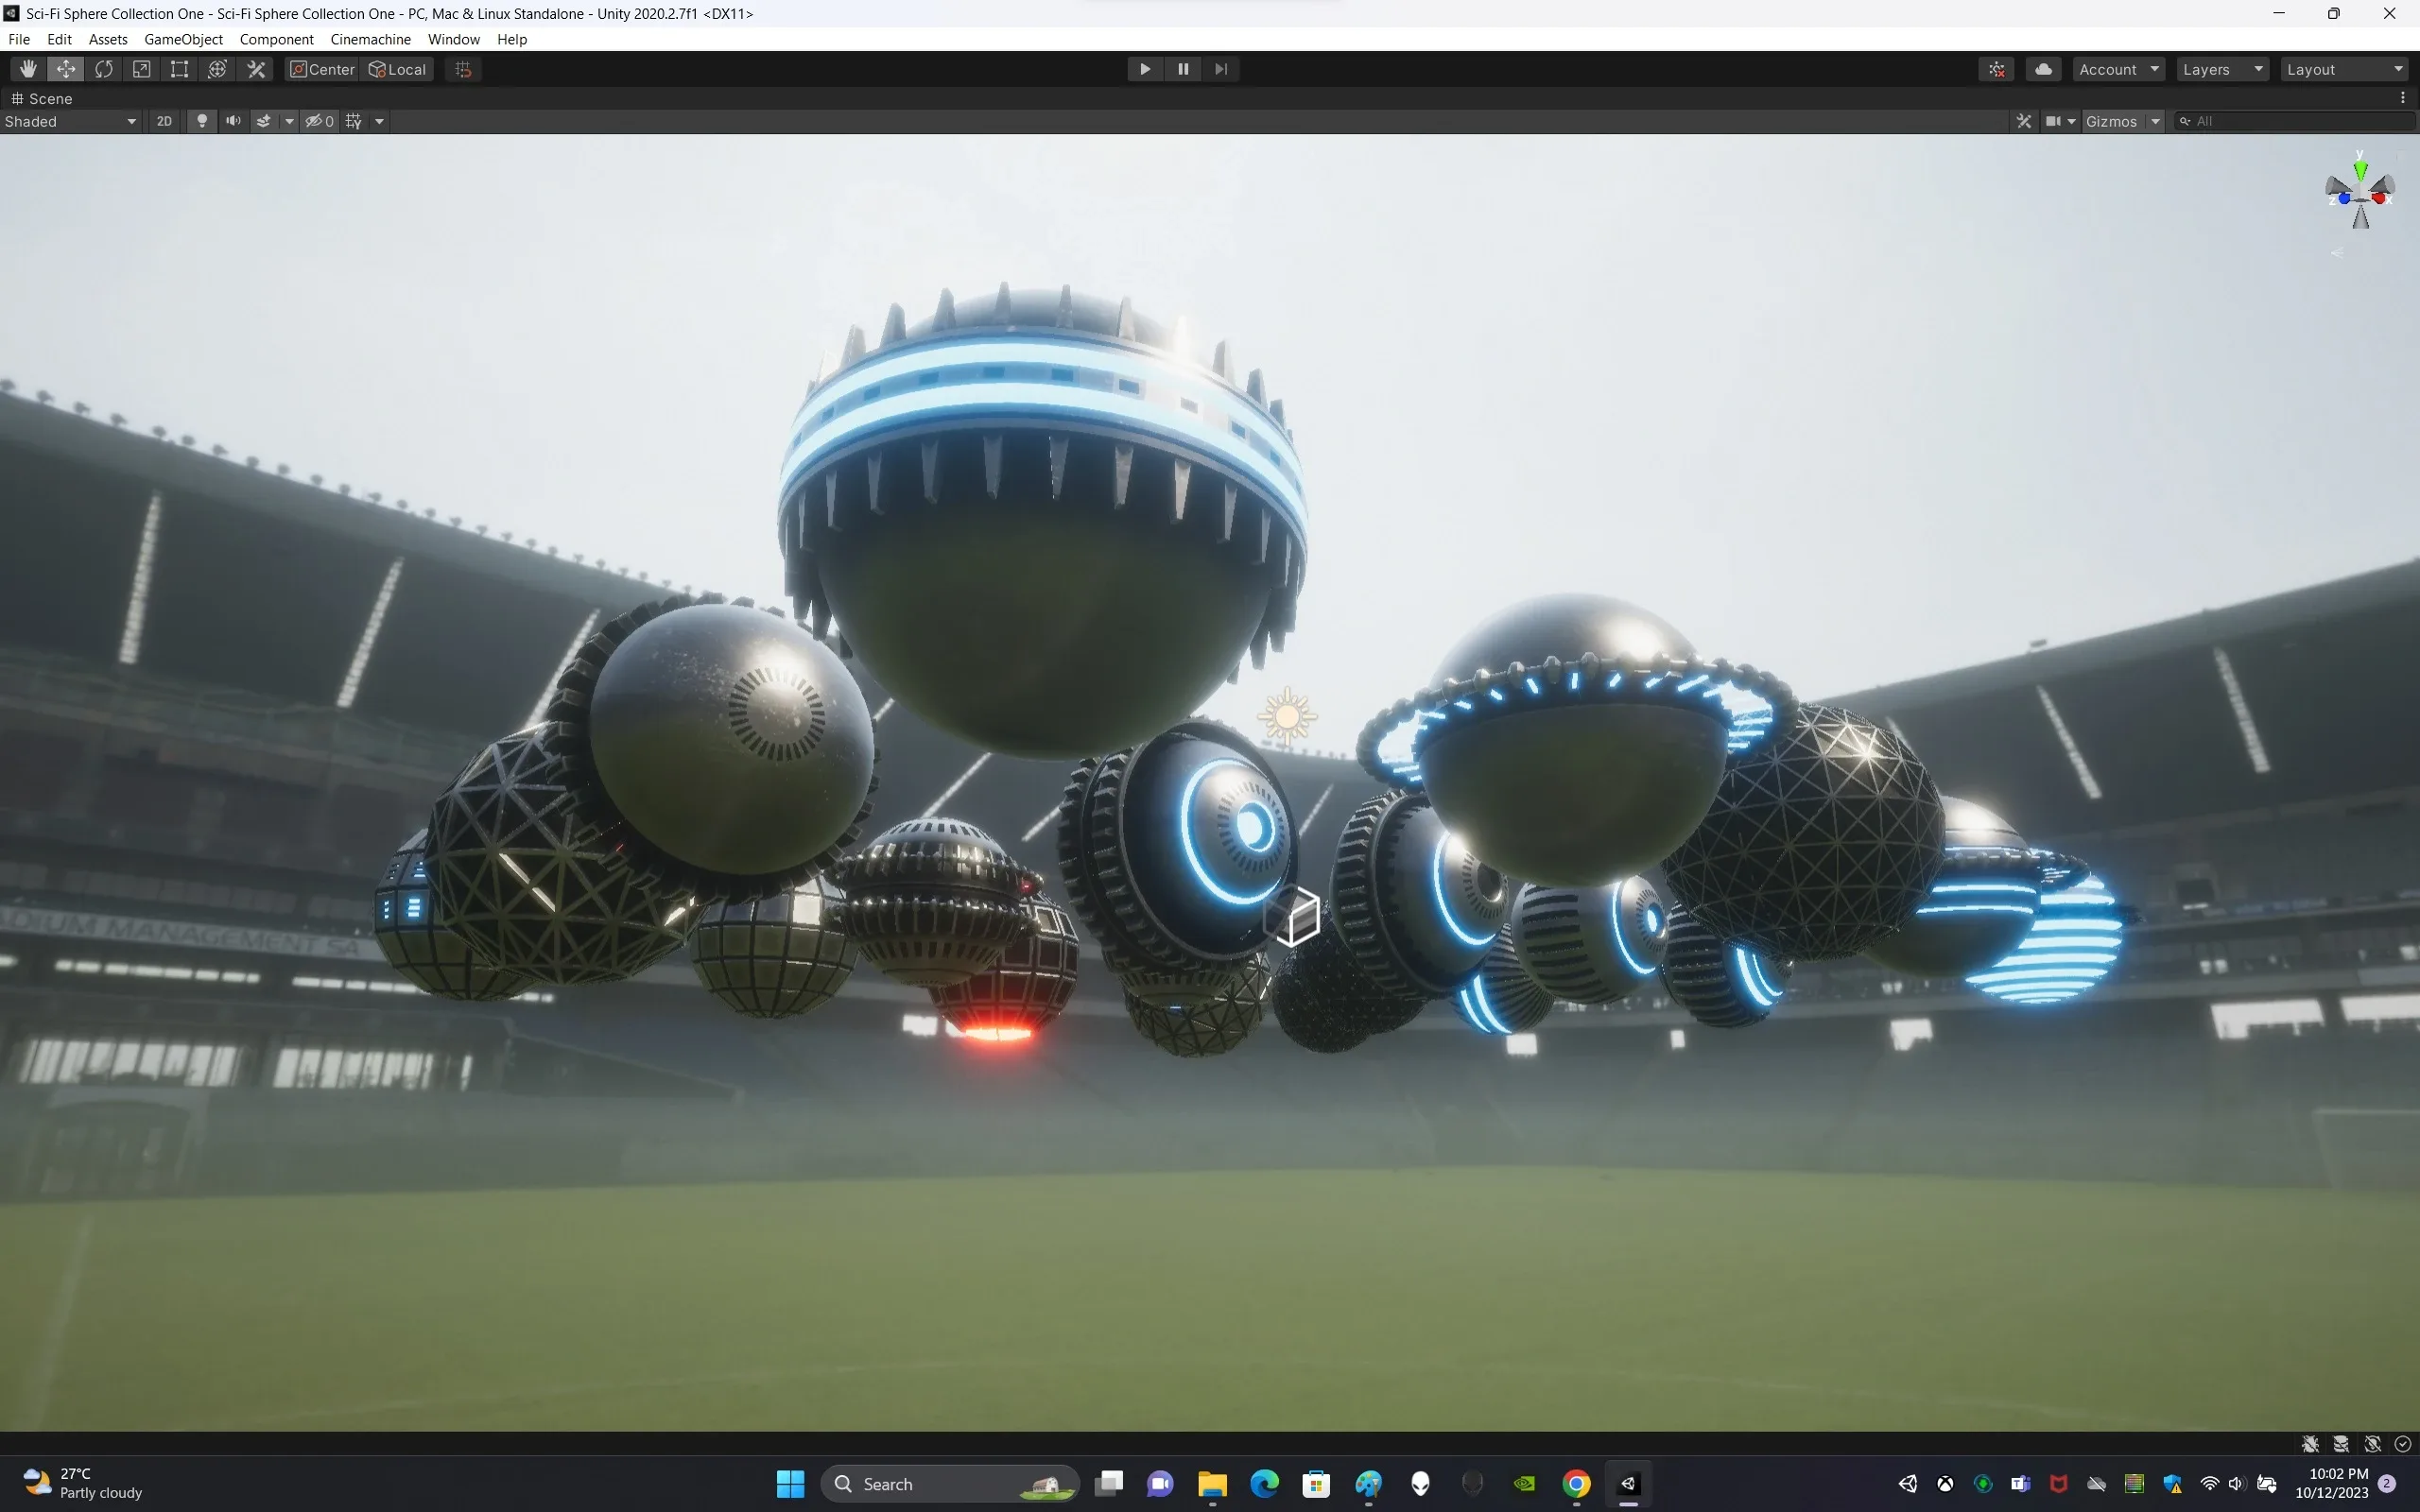Toggle 2D view mode
2420x1512 pixels.
(164, 121)
